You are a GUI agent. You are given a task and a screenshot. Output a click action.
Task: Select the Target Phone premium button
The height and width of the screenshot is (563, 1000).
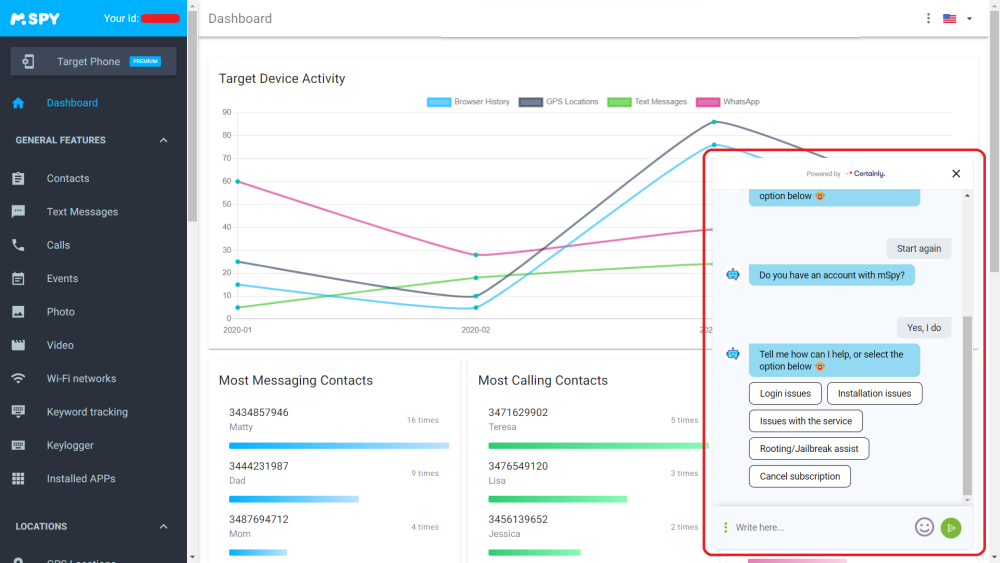93,61
